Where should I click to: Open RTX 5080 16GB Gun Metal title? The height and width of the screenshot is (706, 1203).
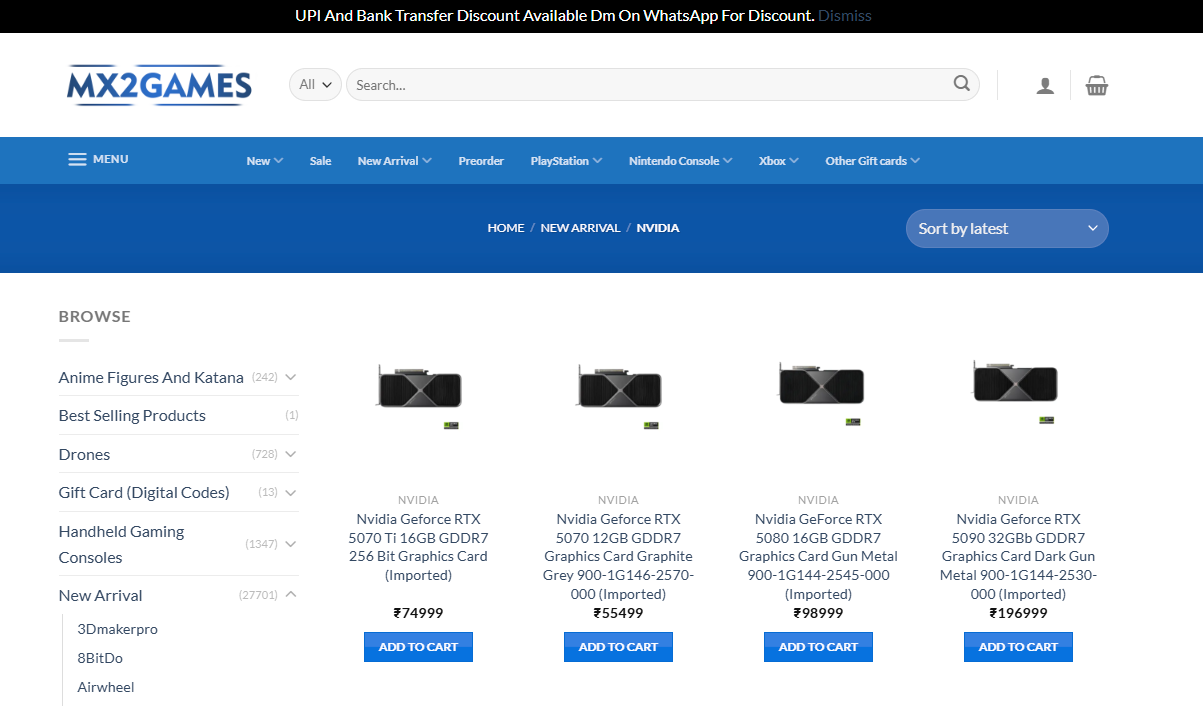818,556
